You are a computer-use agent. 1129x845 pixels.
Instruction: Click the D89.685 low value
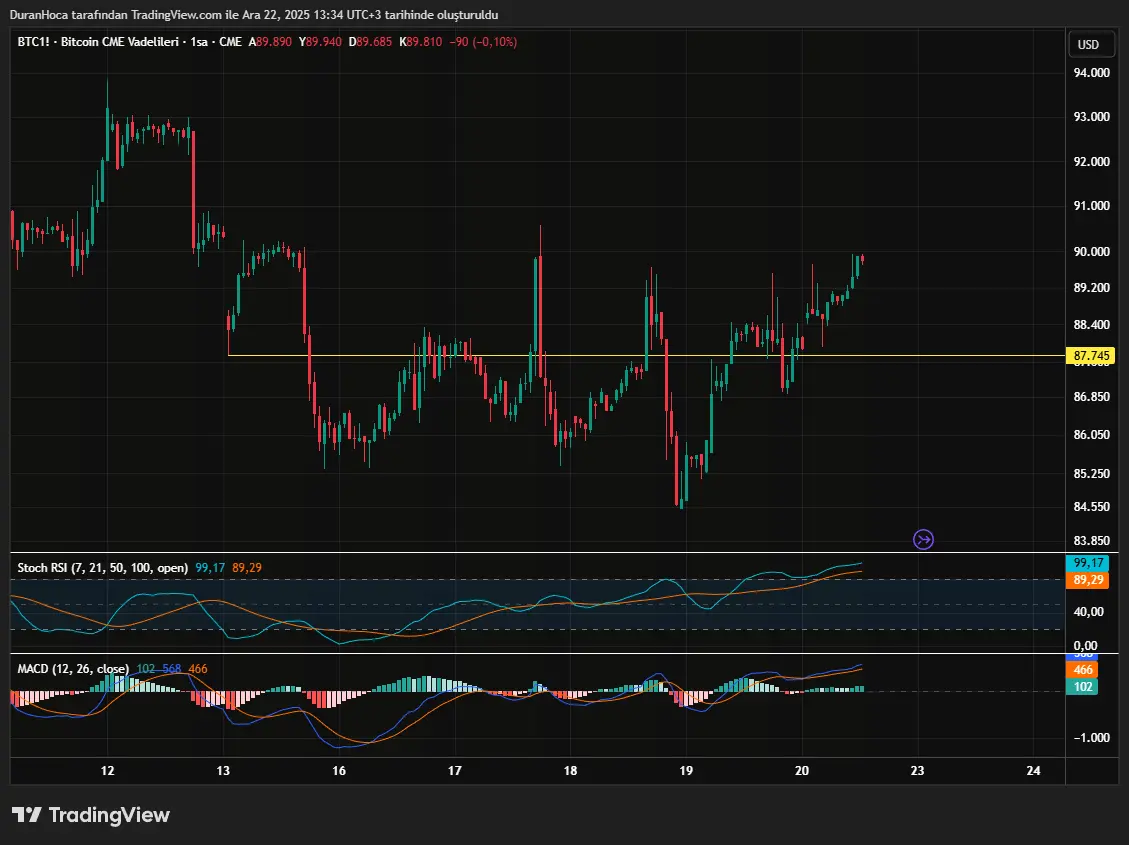(370, 42)
